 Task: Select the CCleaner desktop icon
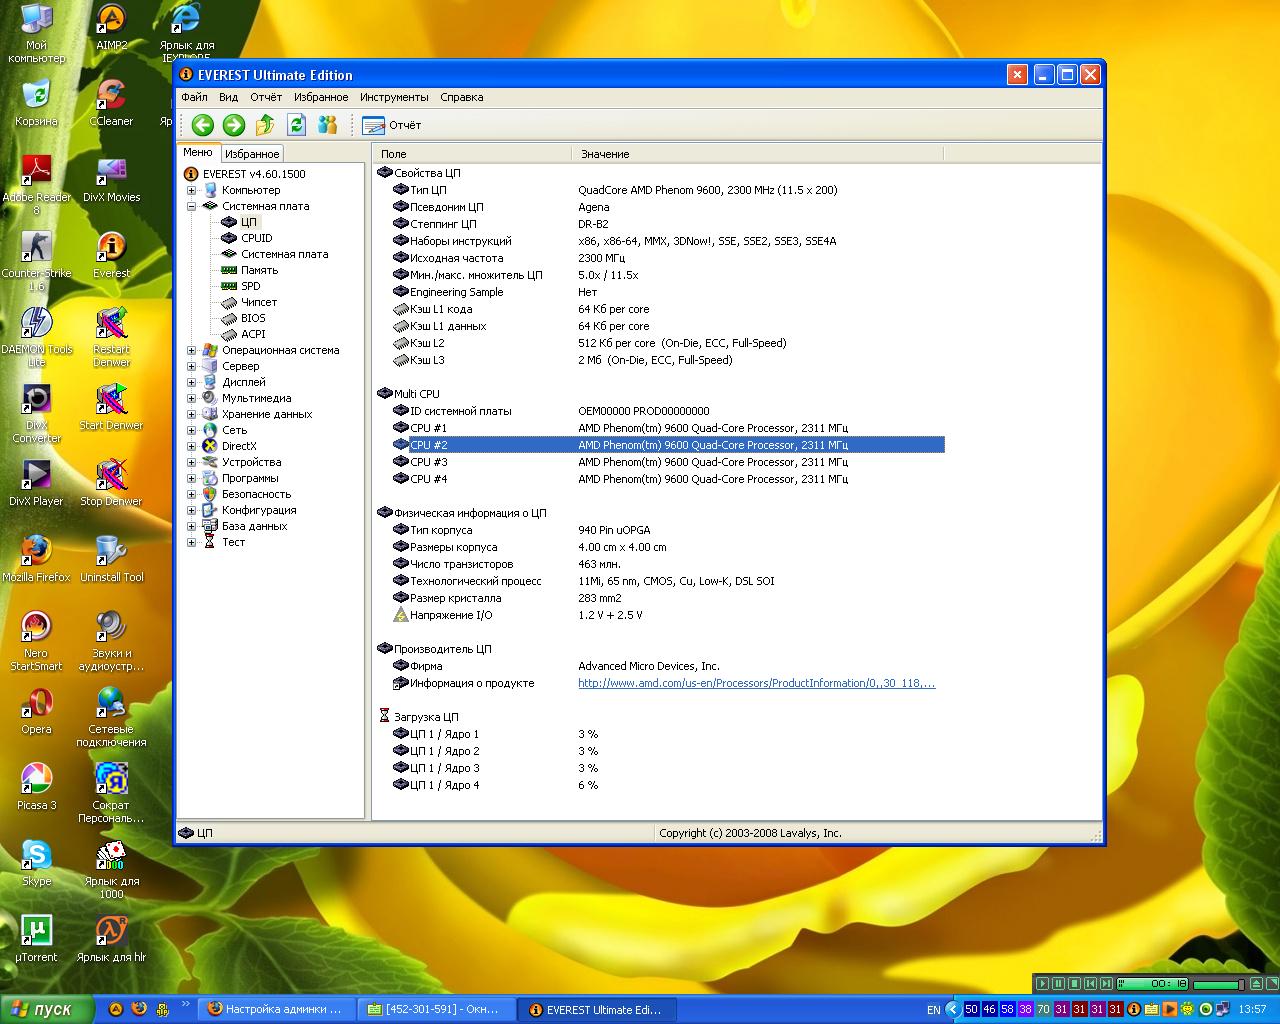pyautogui.click(x=111, y=103)
